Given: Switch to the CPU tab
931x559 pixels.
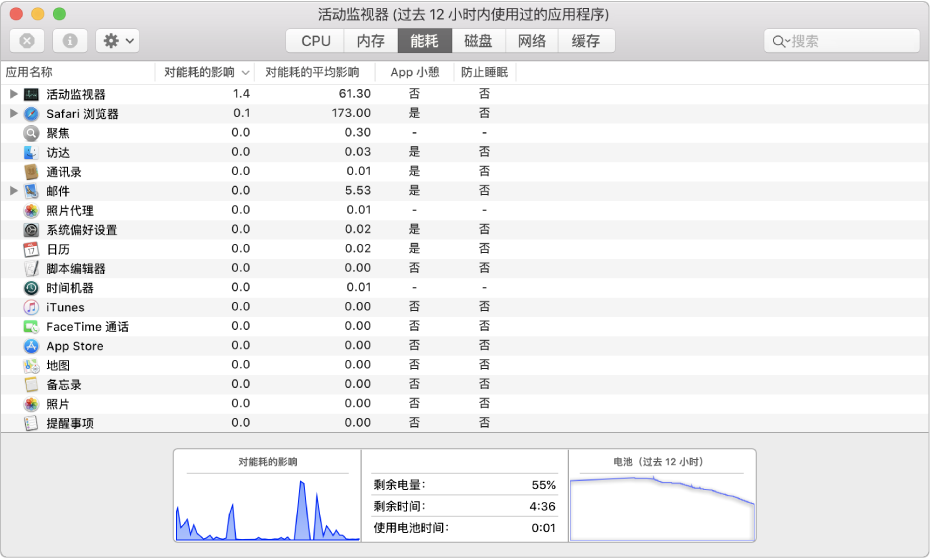Looking at the screenshot, I should [x=315, y=41].
